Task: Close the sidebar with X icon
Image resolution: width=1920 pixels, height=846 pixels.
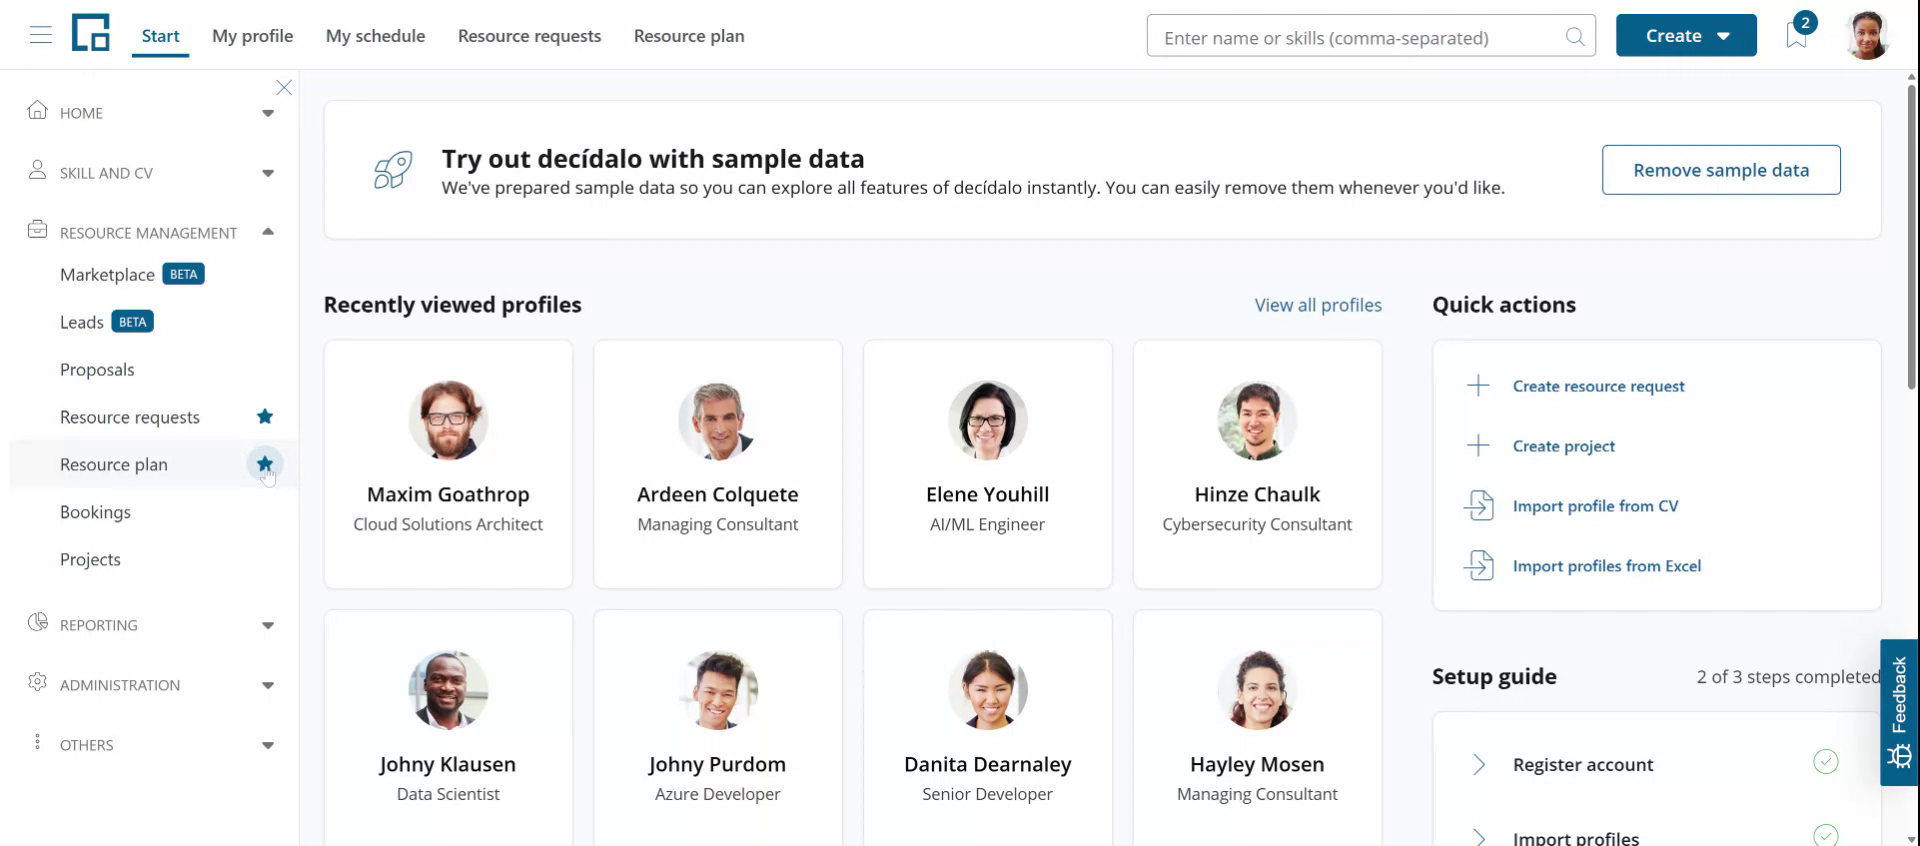Action: (284, 88)
